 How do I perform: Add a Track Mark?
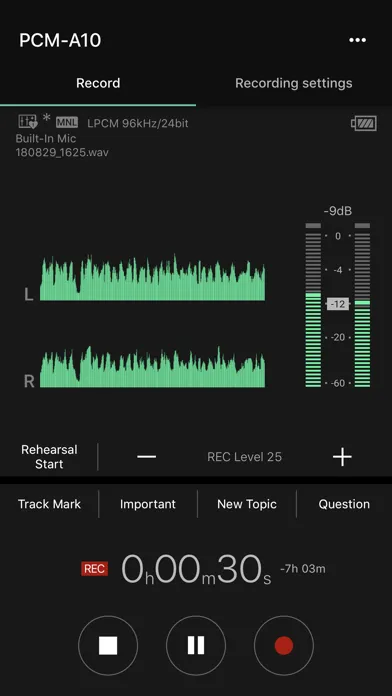(49, 504)
